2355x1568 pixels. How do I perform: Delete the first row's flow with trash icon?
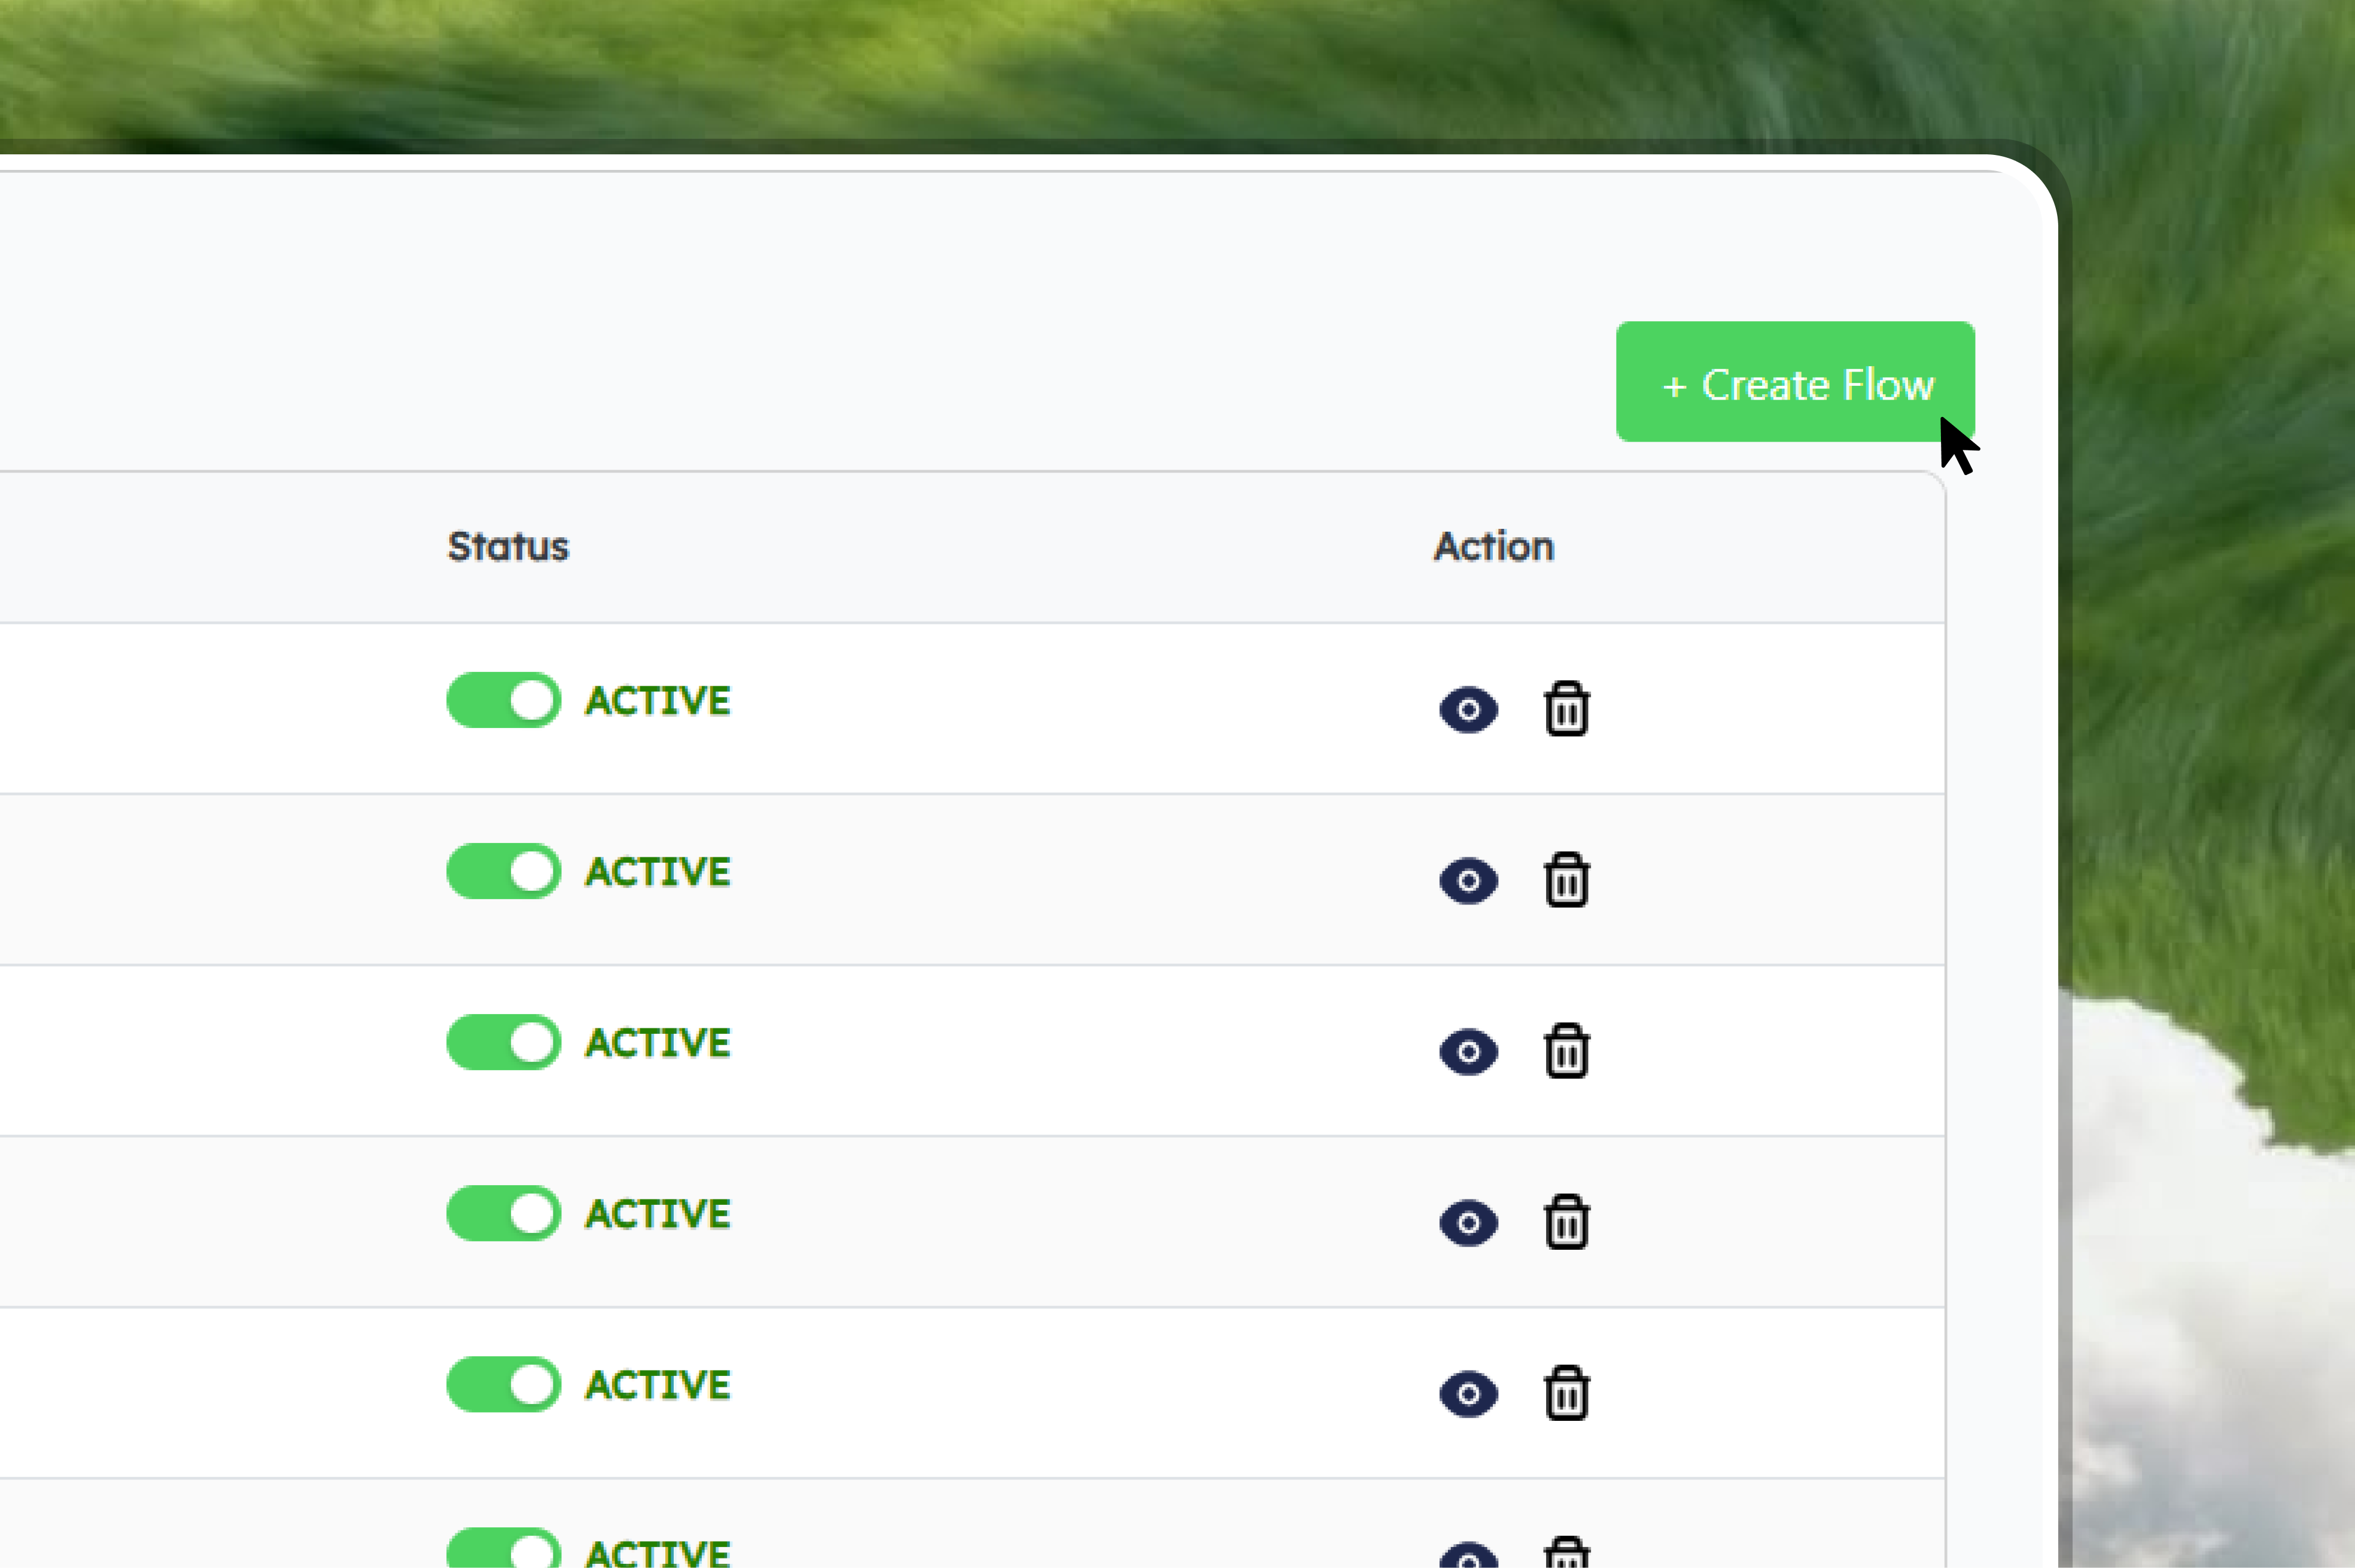[1566, 709]
